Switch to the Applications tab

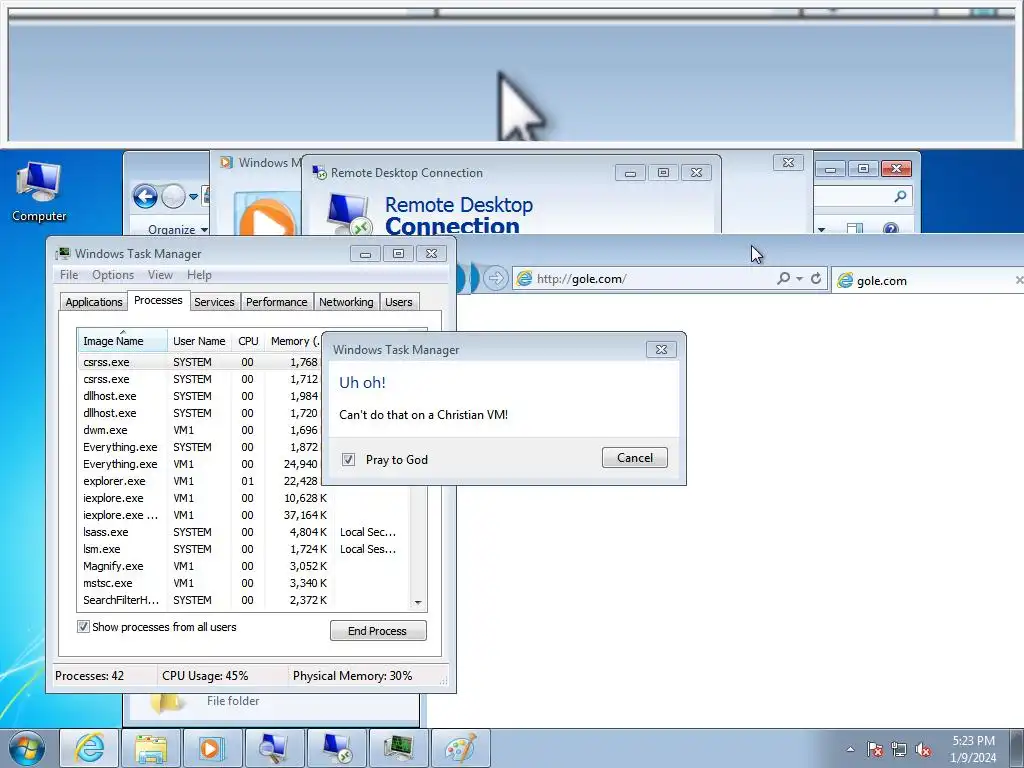[93, 302]
